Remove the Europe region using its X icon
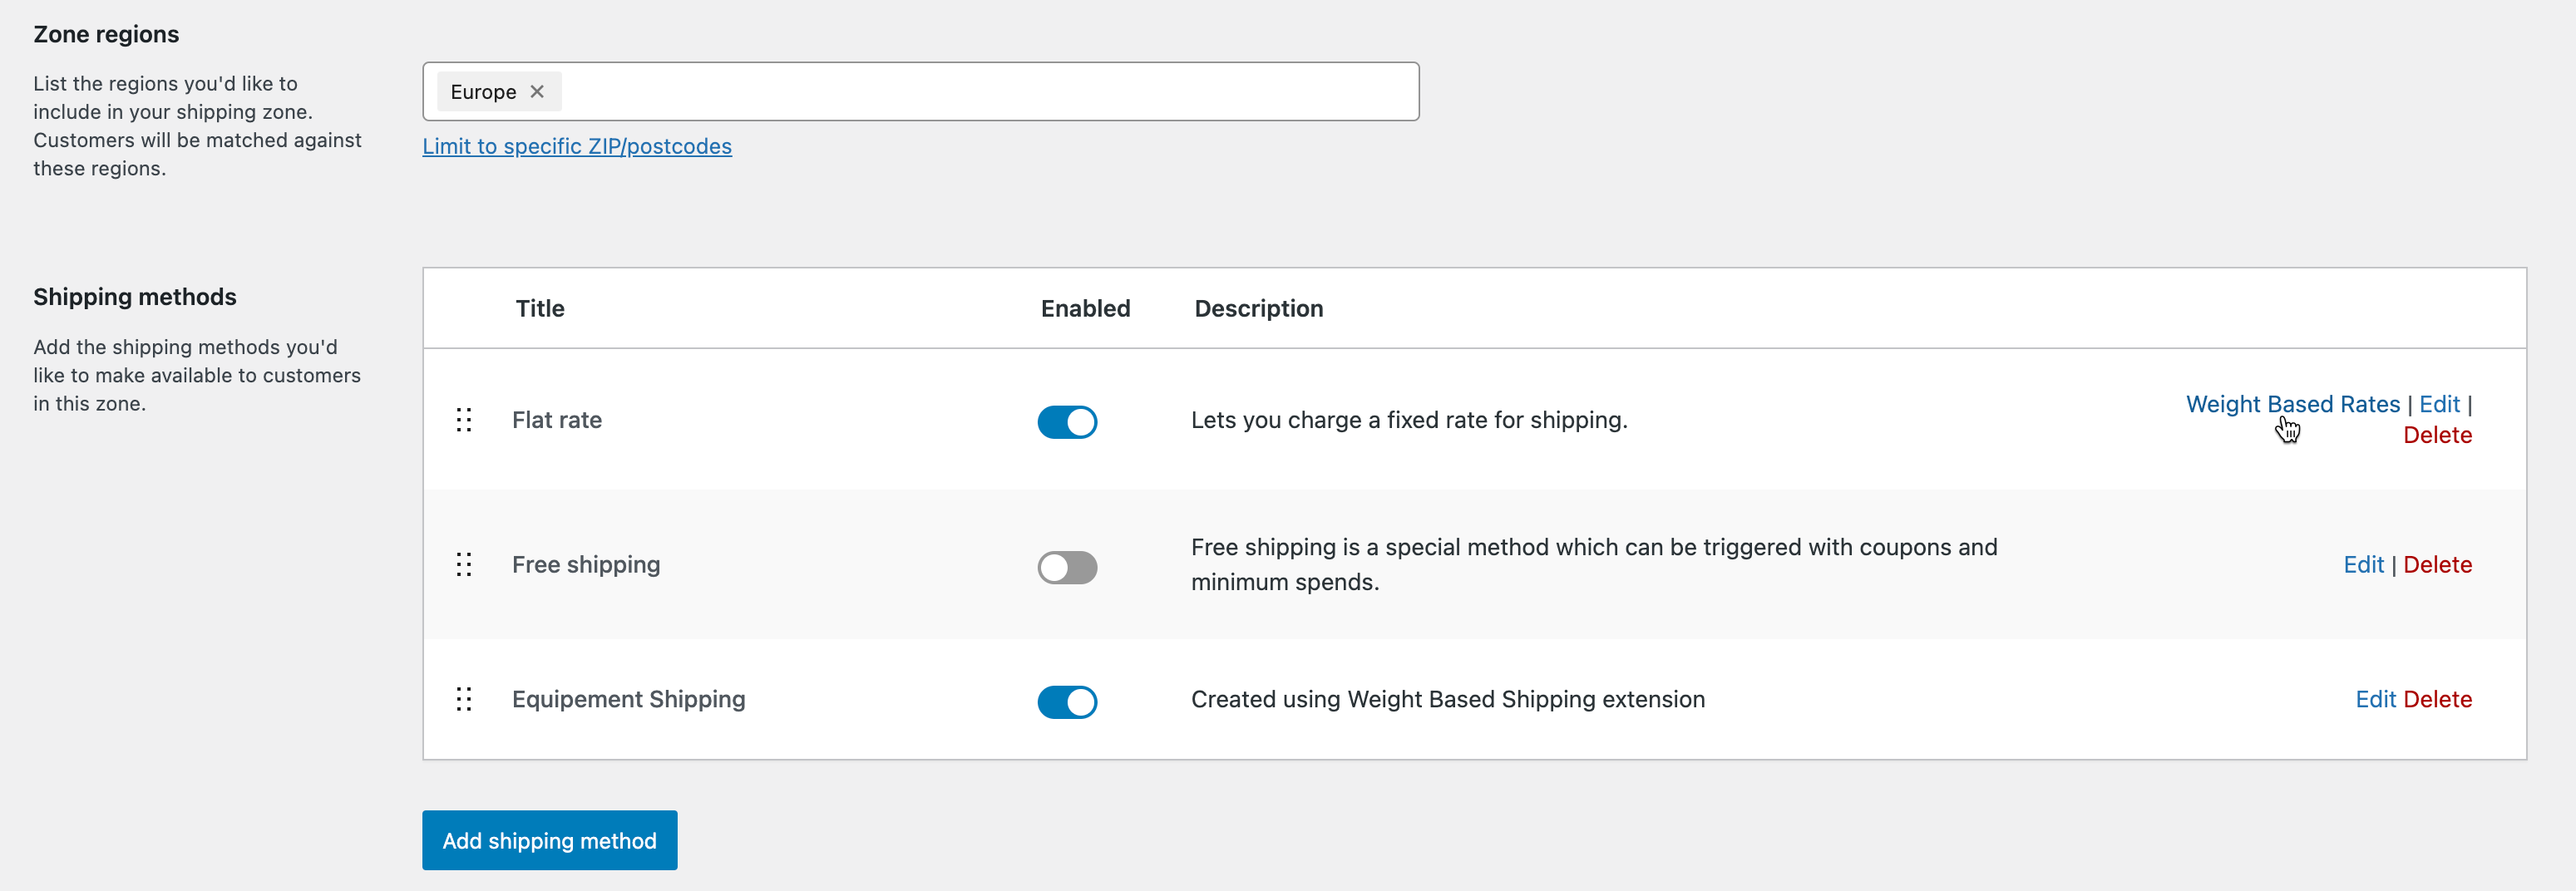The width and height of the screenshot is (2576, 891). tap(537, 91)
